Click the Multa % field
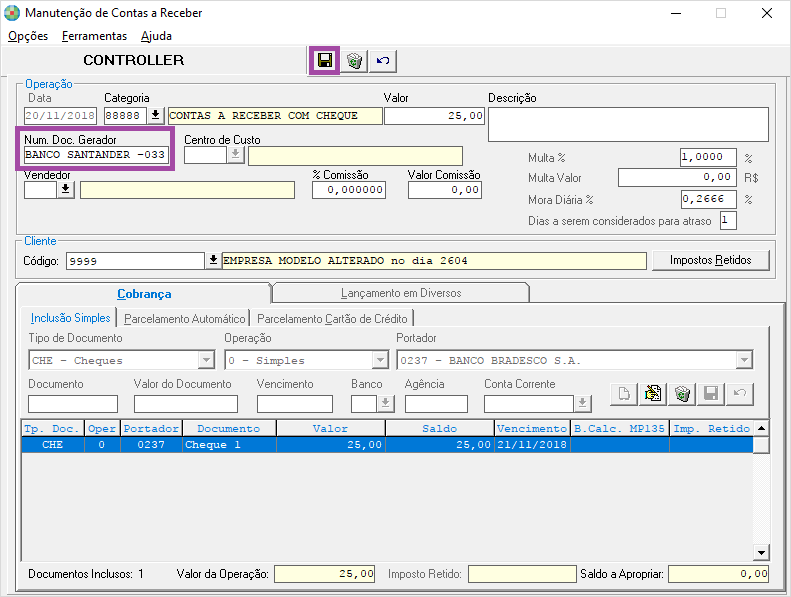The width and height of the screenshot is (791, 597). coord(708,157)
